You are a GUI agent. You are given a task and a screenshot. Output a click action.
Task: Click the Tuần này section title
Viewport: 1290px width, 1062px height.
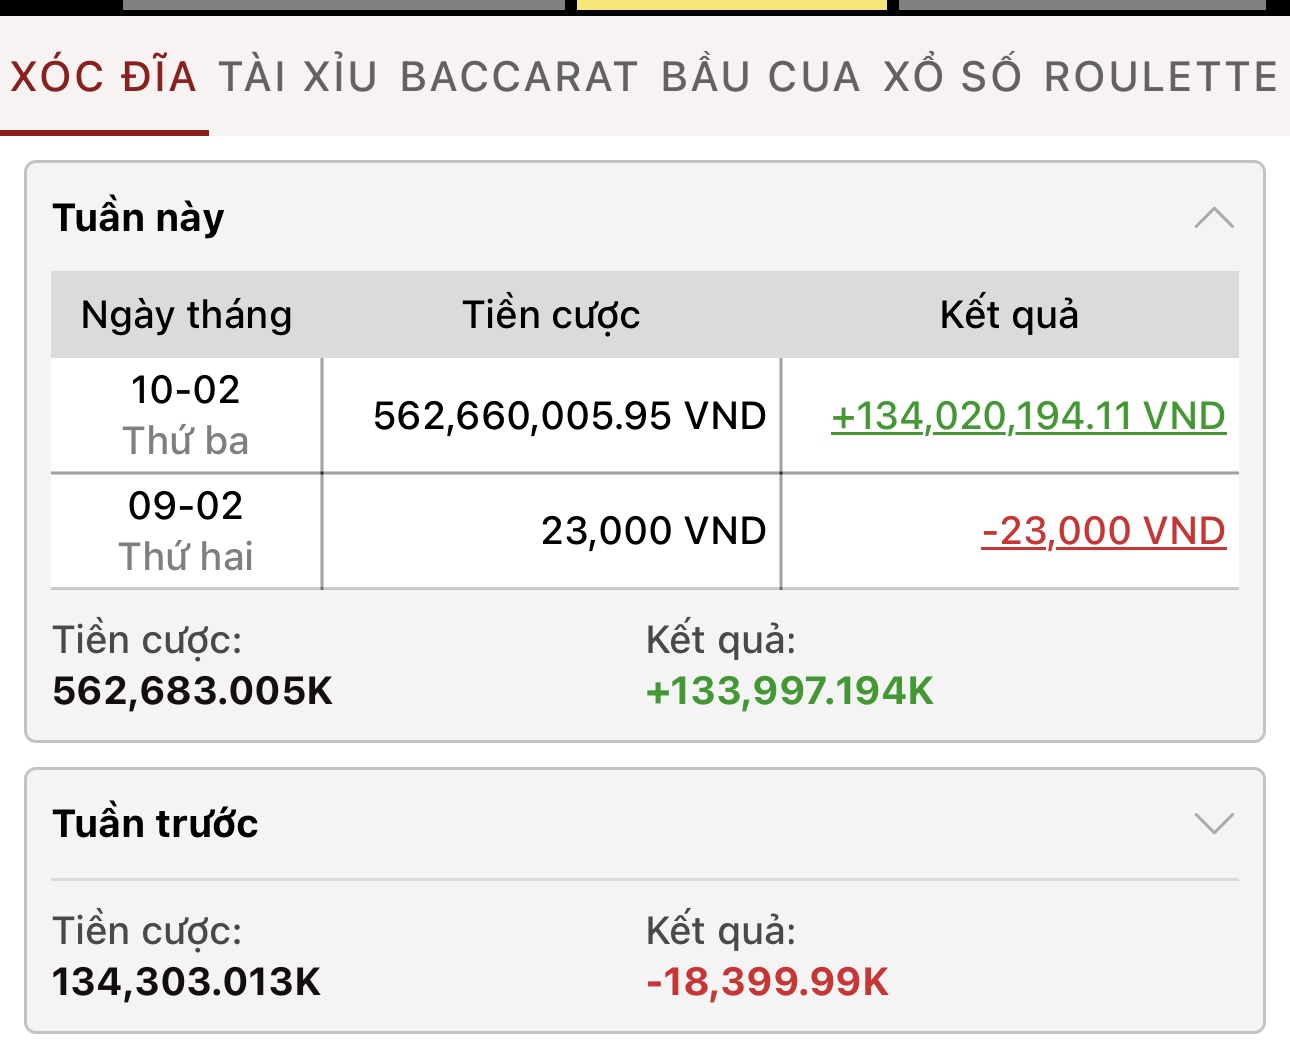point(138,218)
